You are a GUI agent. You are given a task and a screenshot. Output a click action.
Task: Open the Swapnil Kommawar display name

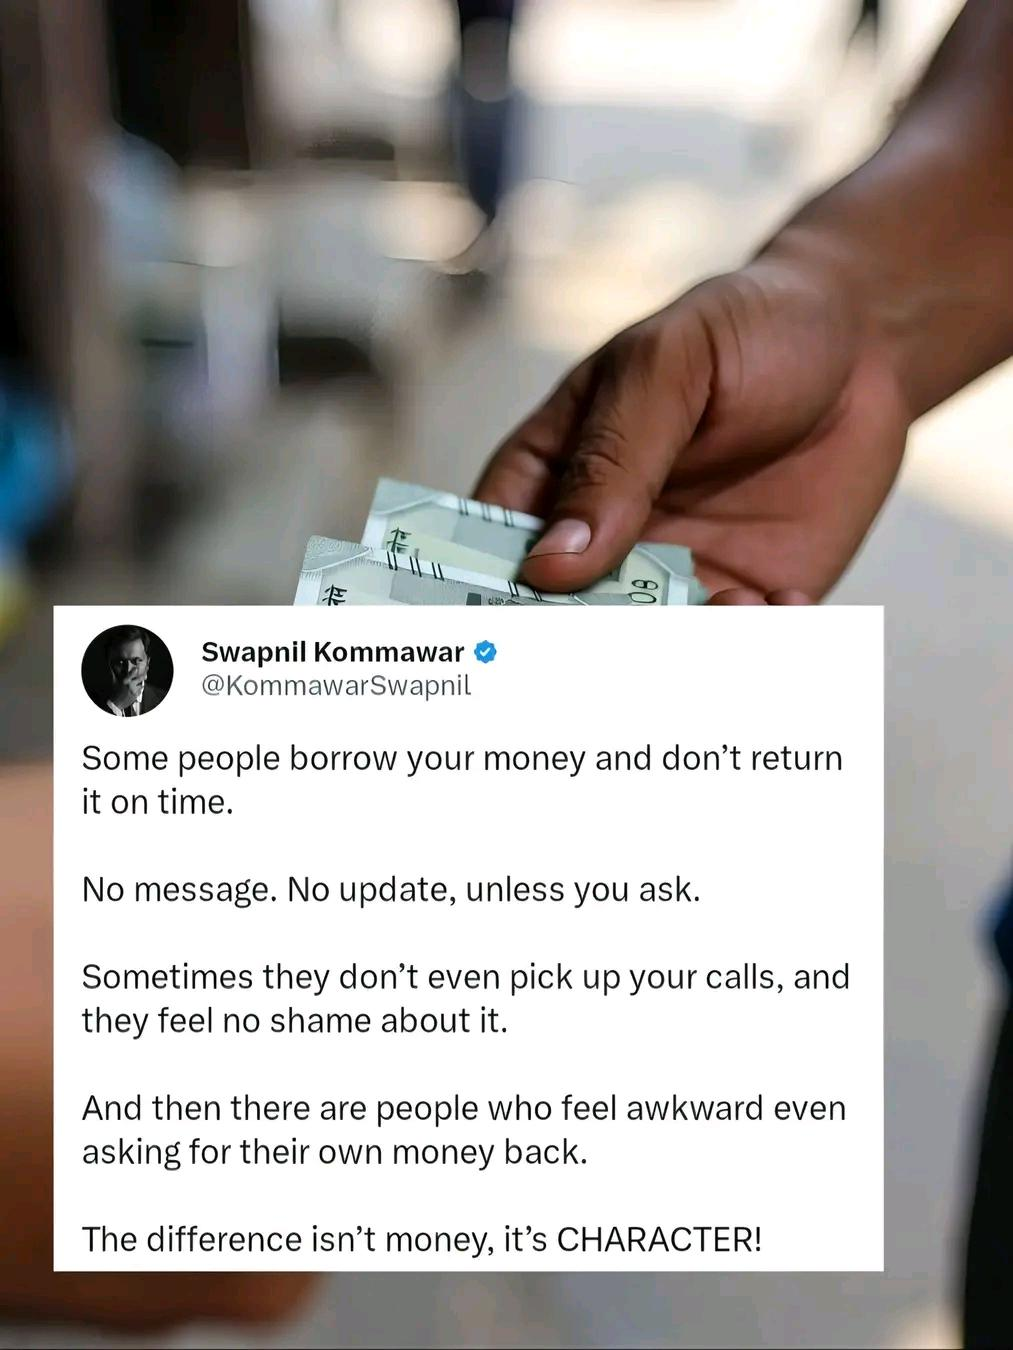333,652
